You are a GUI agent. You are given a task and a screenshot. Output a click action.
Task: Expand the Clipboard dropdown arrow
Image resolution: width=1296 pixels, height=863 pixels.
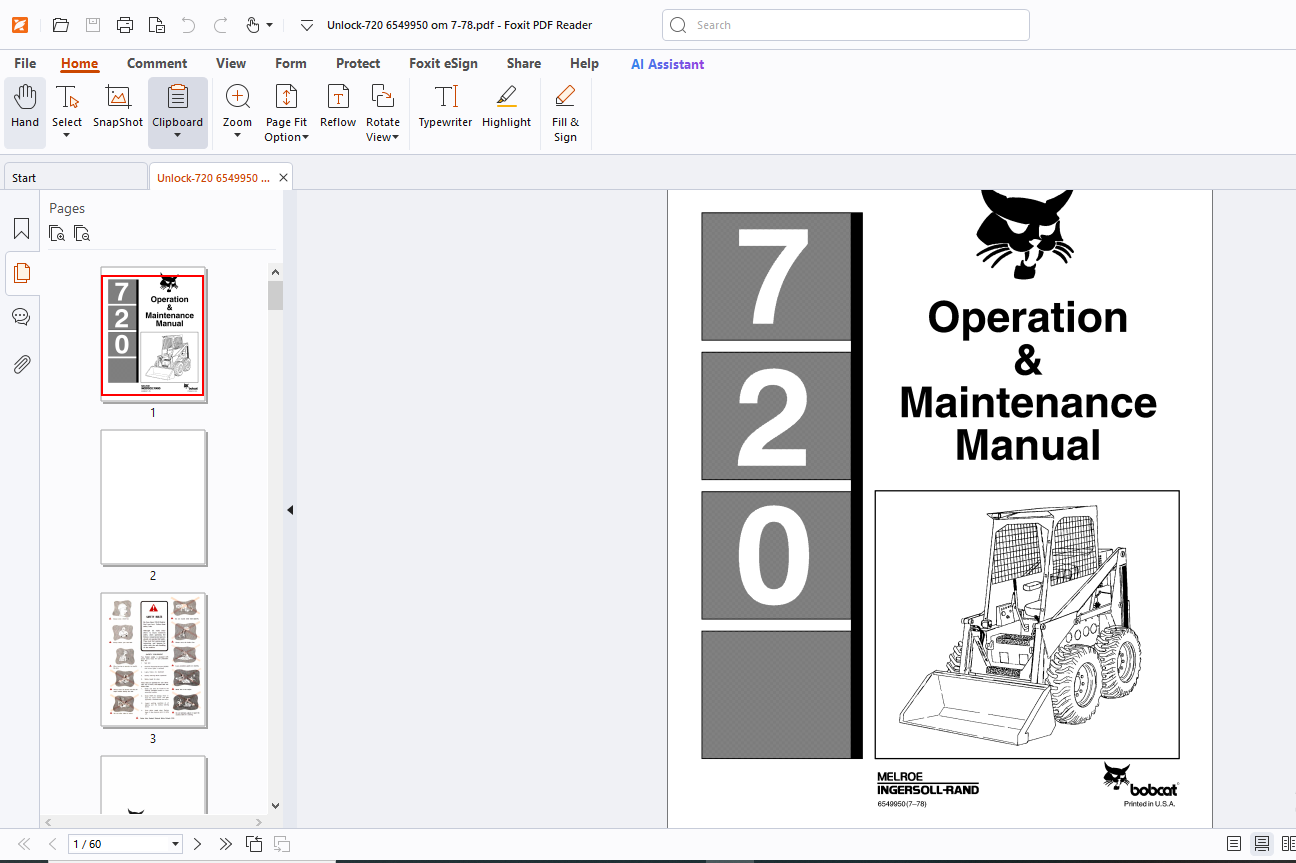(x=177, y=135)
